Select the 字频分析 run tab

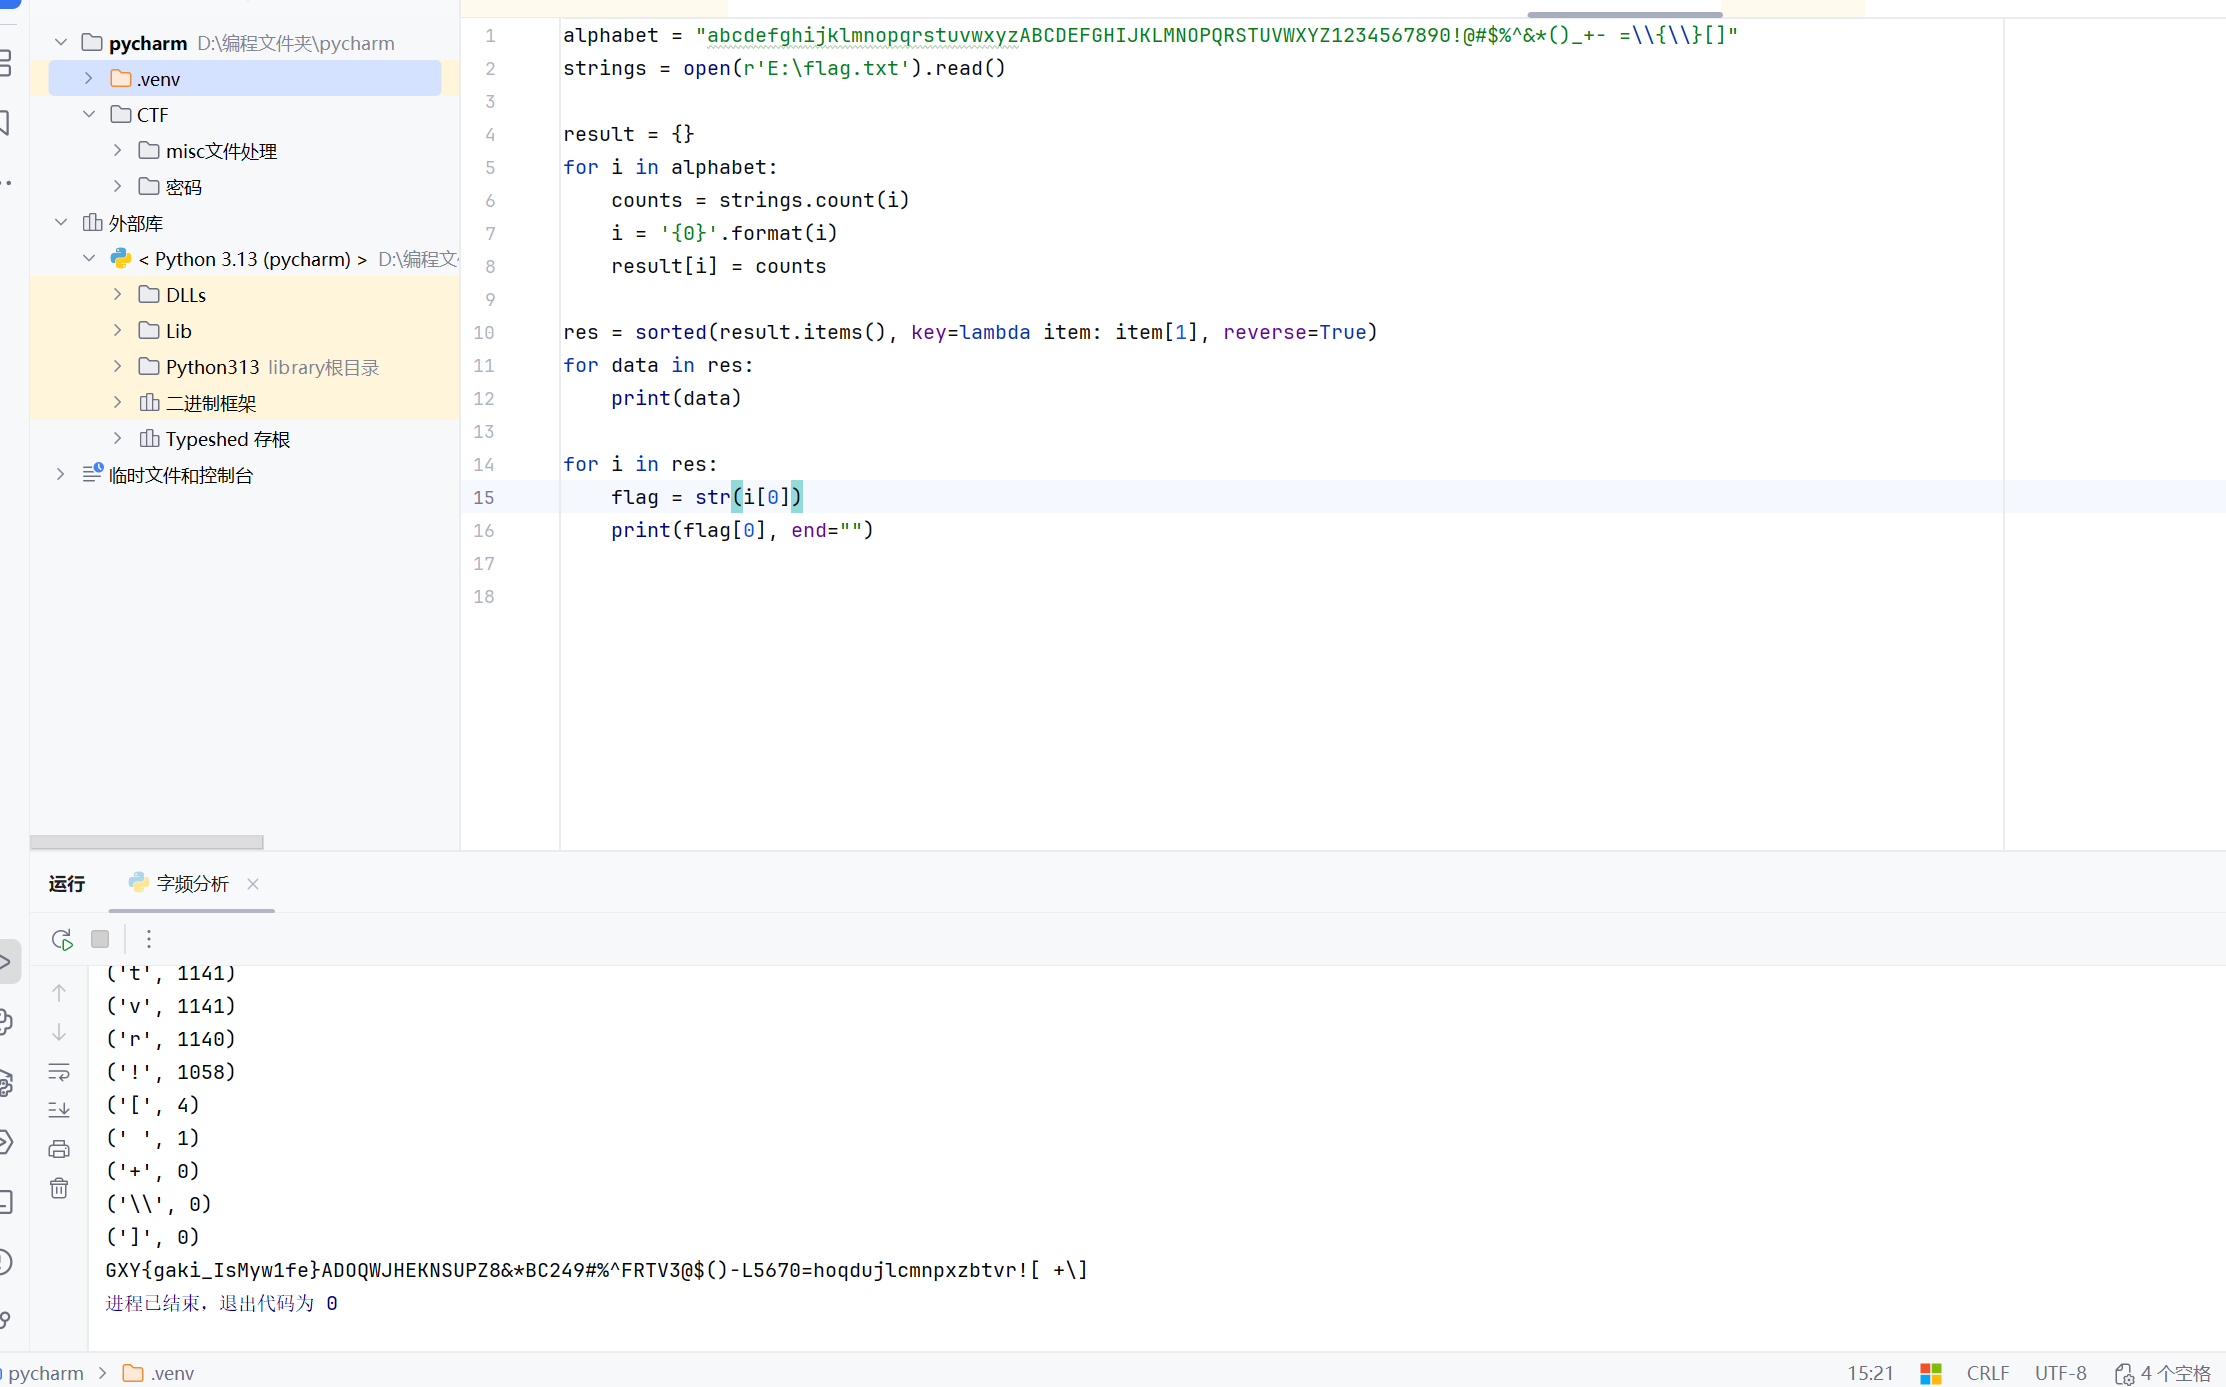point(191,883)
